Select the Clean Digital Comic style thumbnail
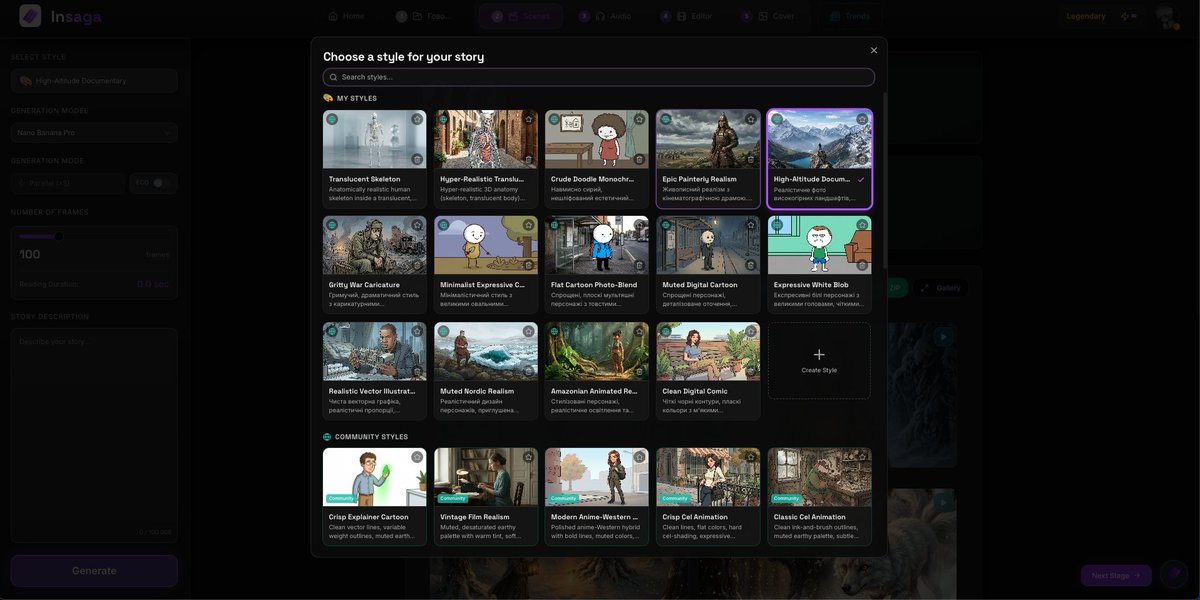The width and height of the screenshot is (1200, 600). click(708, 351)
